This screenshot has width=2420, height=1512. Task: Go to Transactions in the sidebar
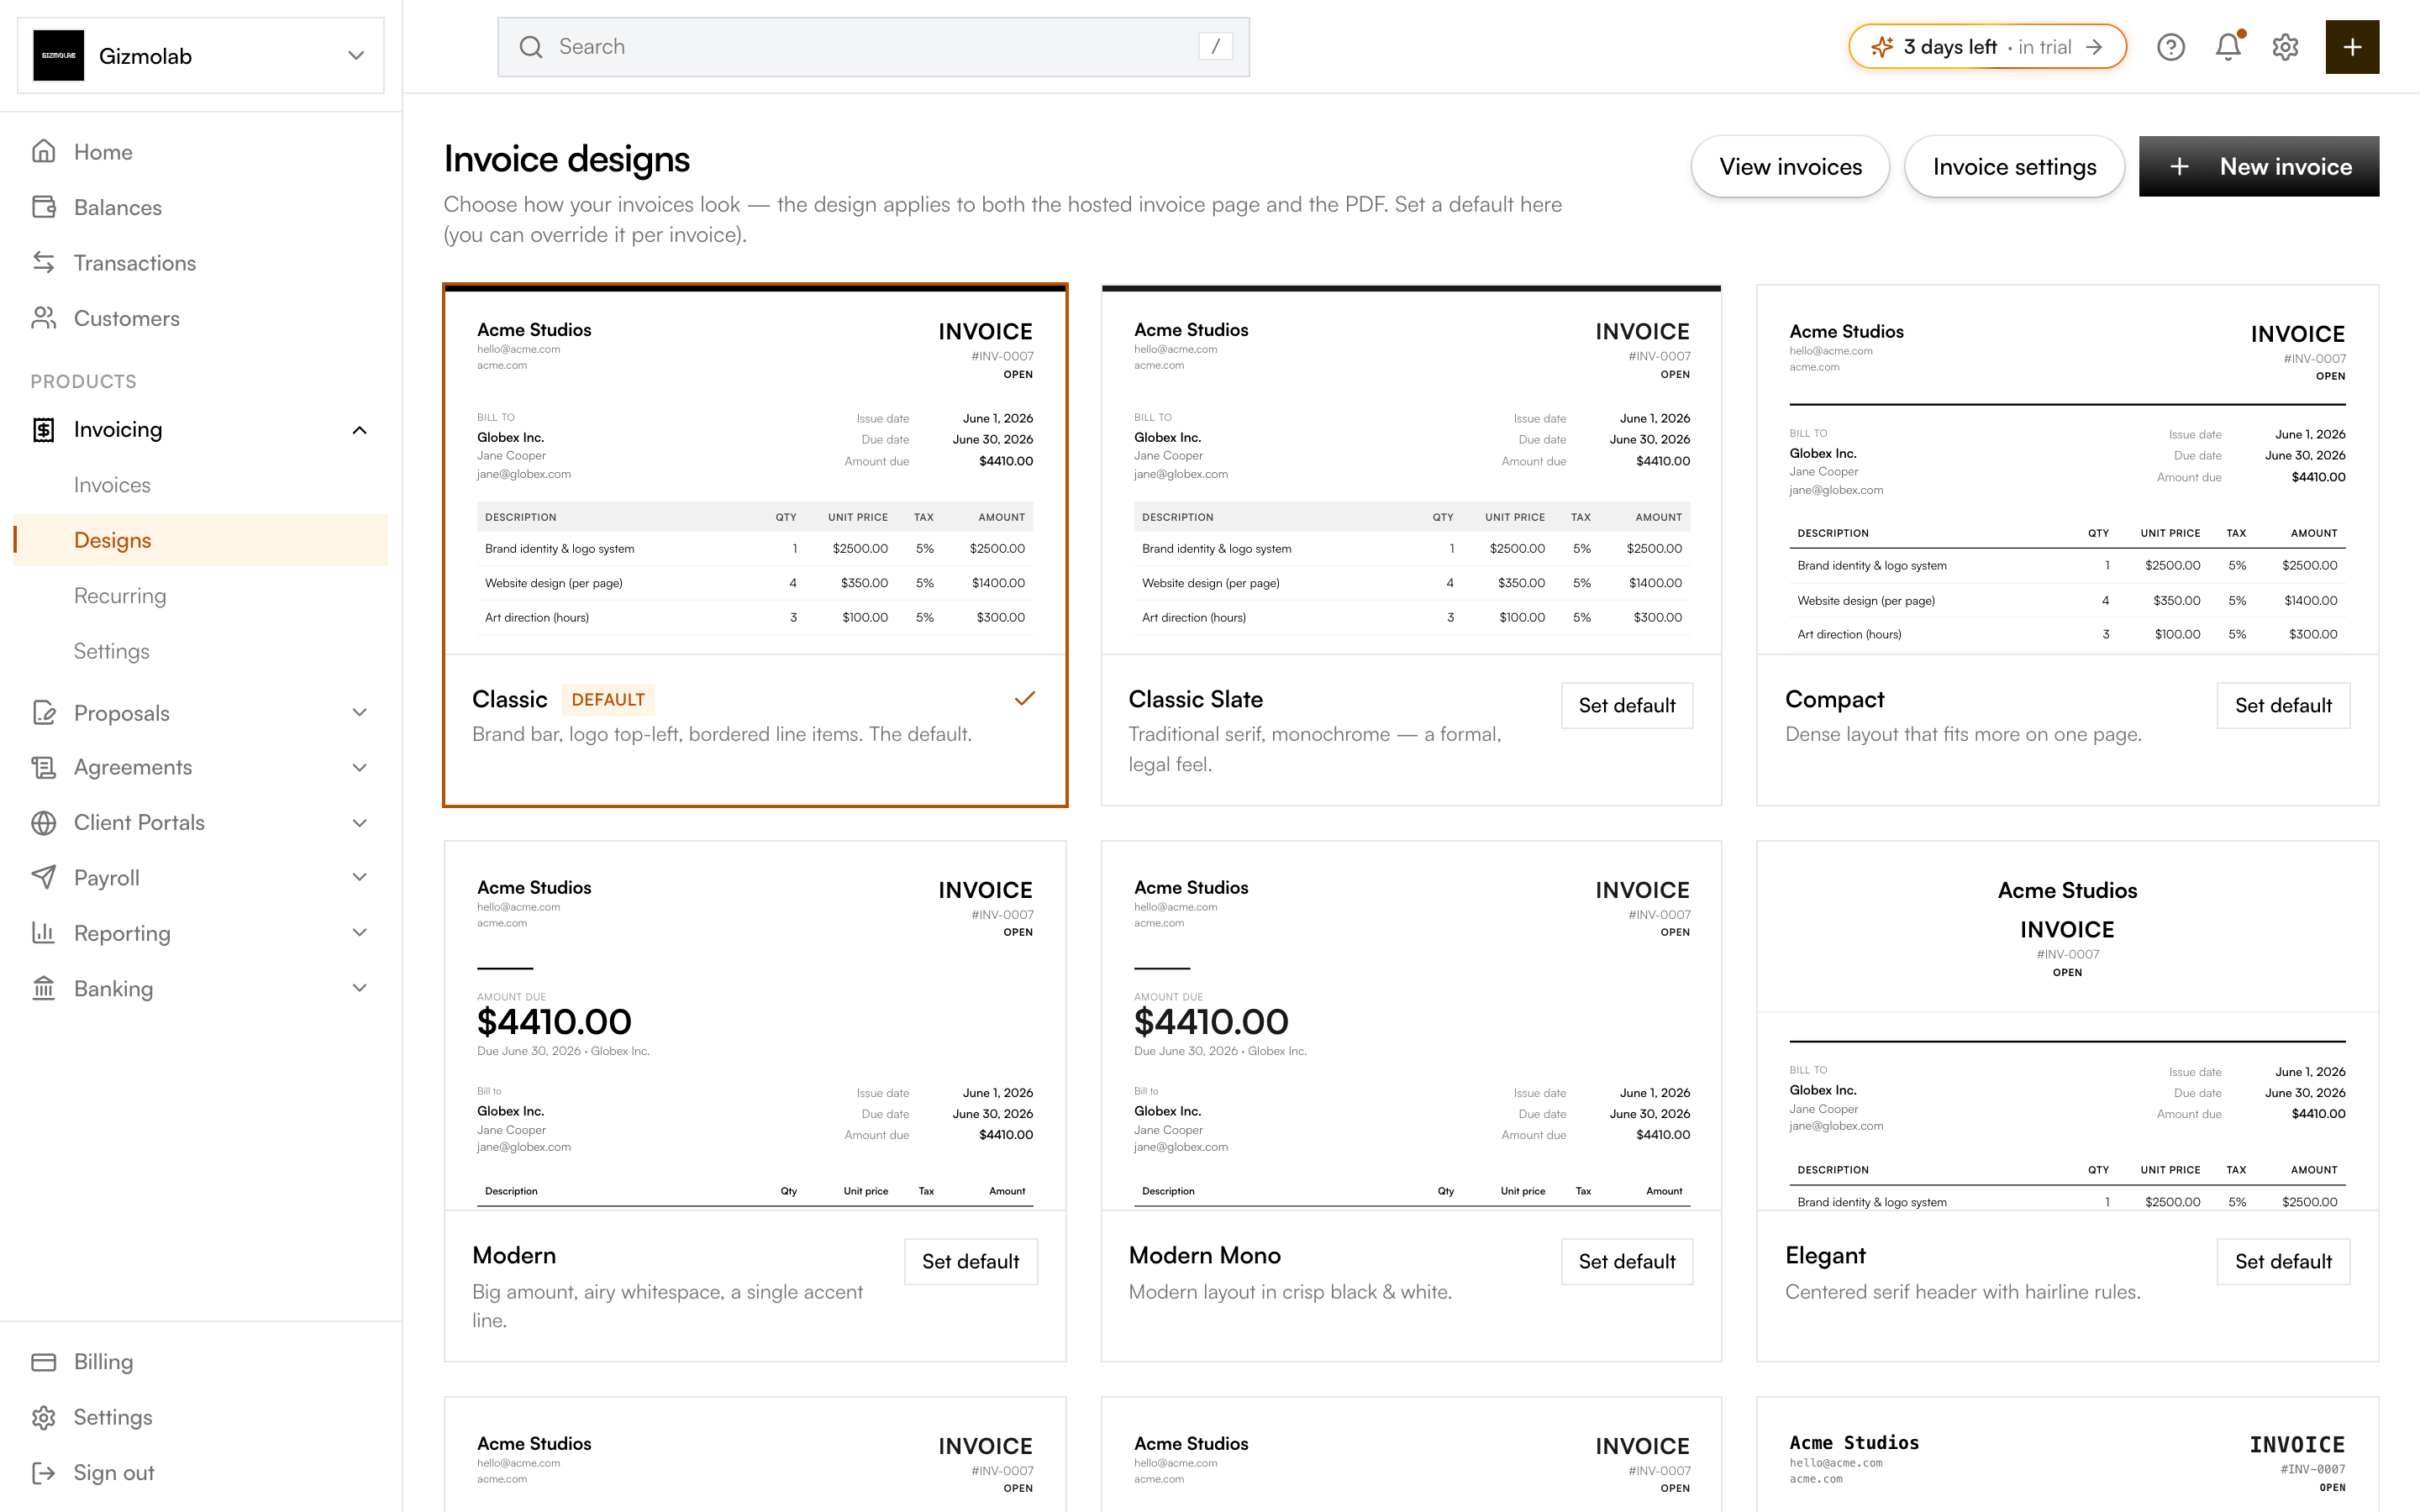click(x=201, y=262)
